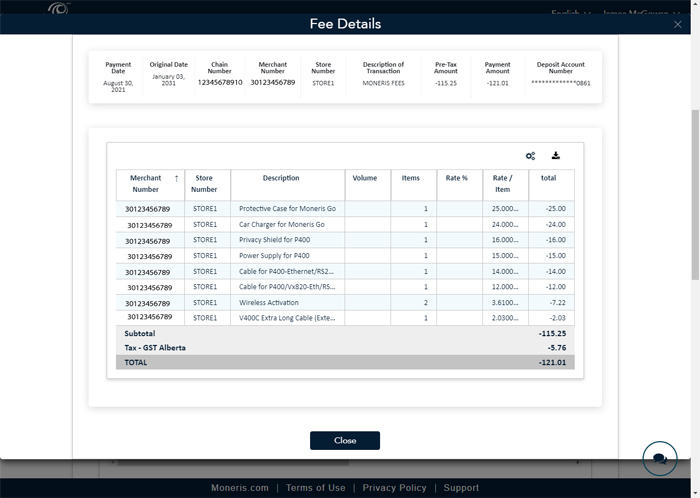The height and width of the screenshot is (498, 700).
Task: Click Privacy Shield for P400 description
Action: [x=274, y=240]
